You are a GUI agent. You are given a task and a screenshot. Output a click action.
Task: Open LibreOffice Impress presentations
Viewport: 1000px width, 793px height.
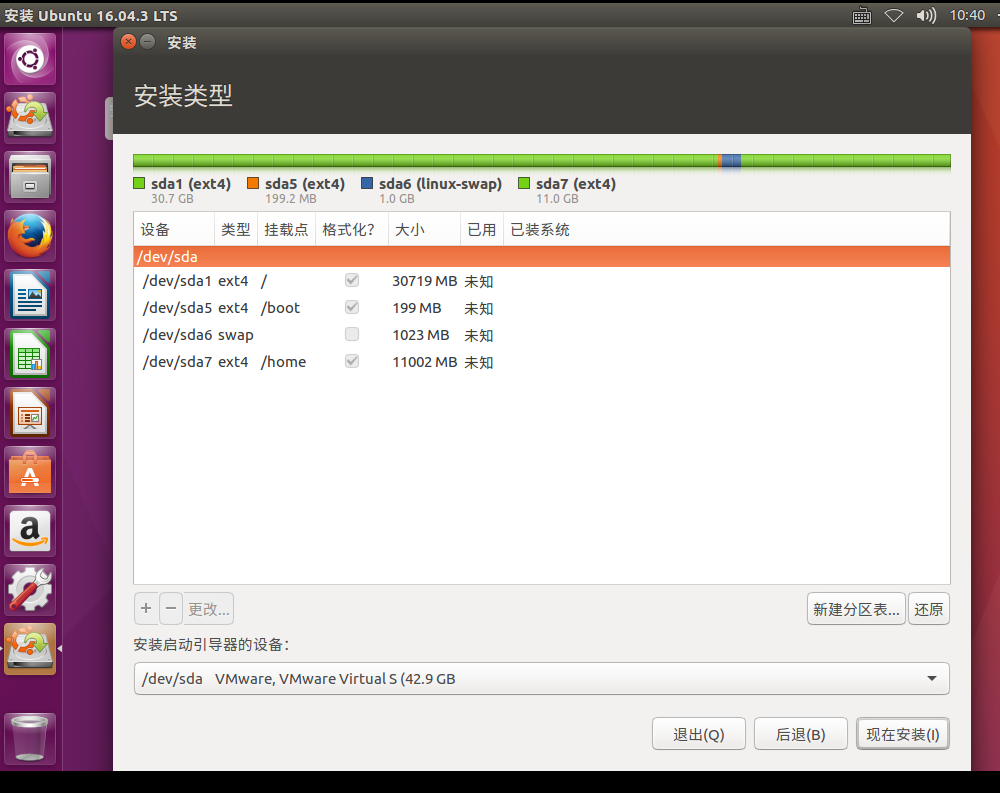point(30,413)
